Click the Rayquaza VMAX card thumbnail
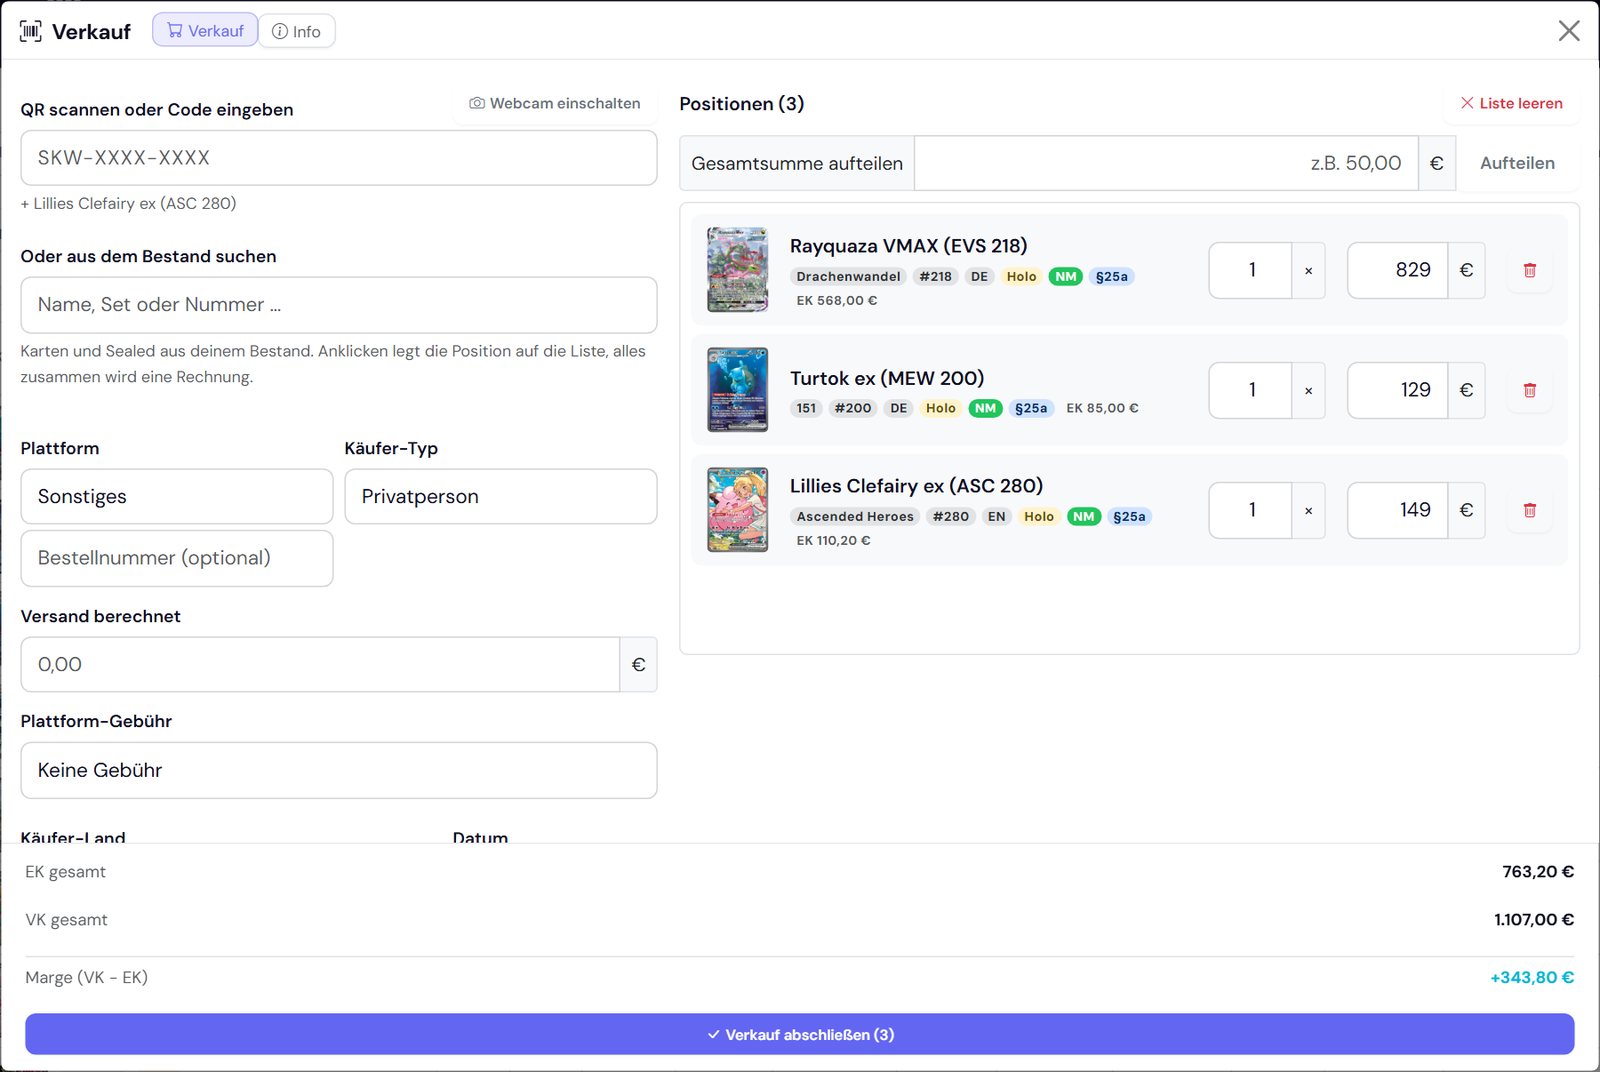This screenshot has width=1600, height=1072. click(x=738, y=270)
